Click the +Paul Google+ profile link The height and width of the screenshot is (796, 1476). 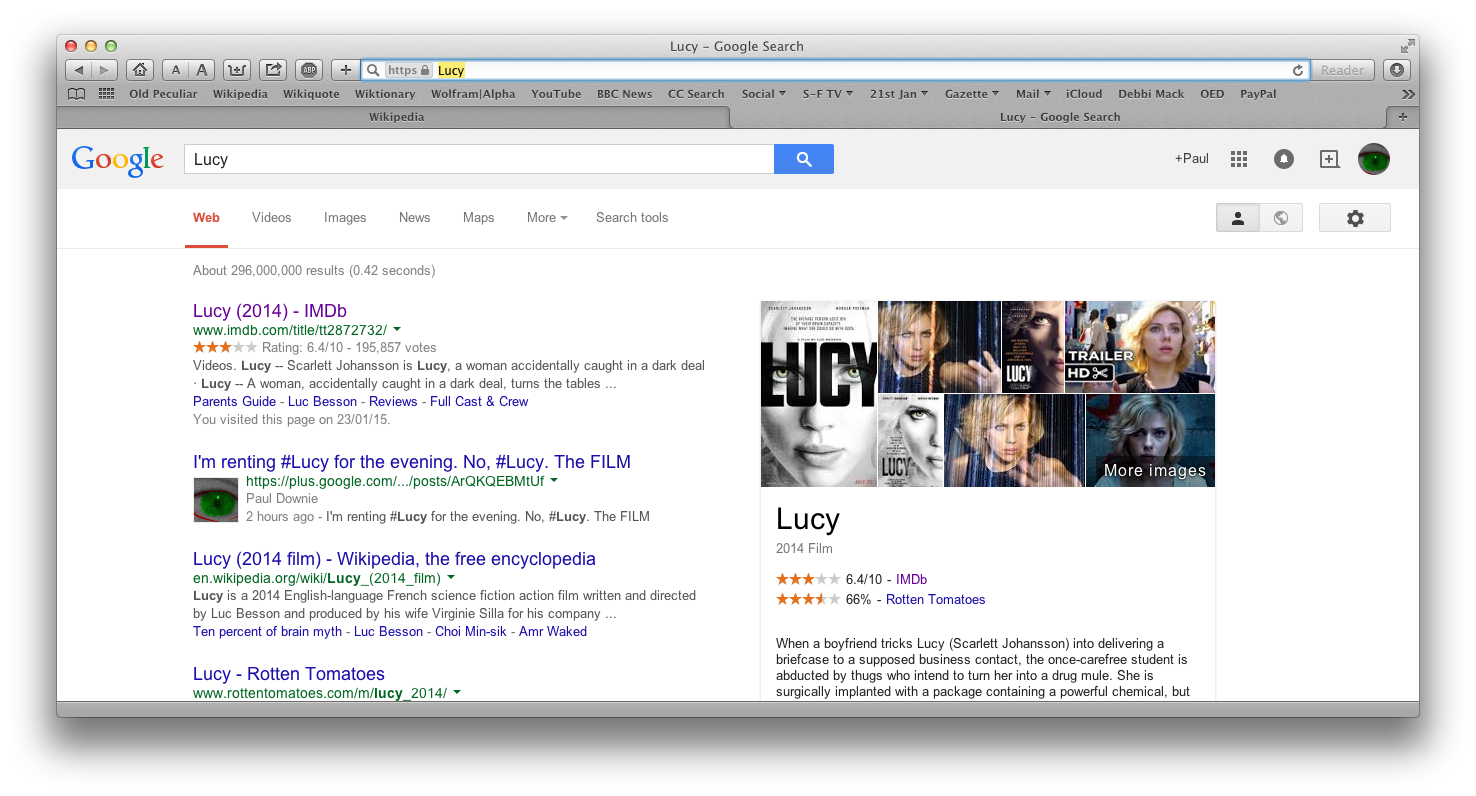(x=1191, y=159)
